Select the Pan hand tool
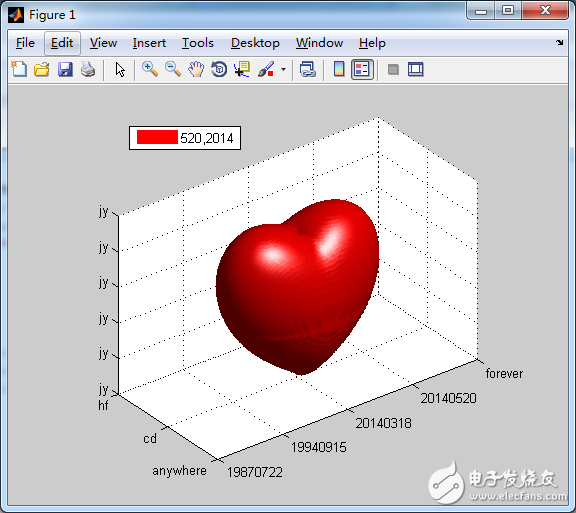576x513 pixels. [196, 69]
